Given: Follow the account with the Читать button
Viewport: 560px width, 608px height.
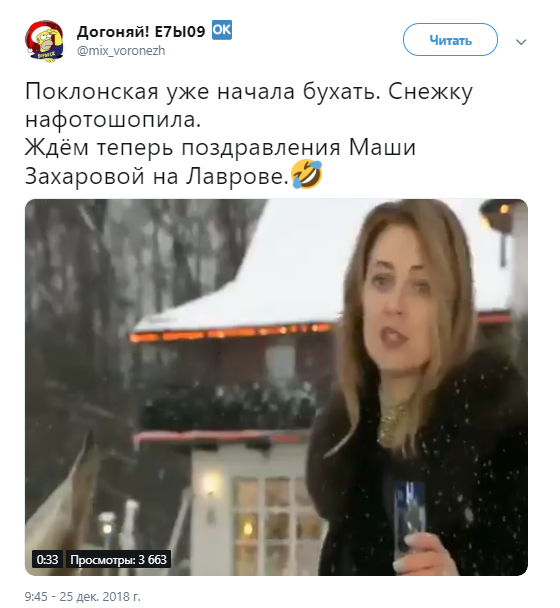Looking at the screenshot, I should tap(450, 40).
